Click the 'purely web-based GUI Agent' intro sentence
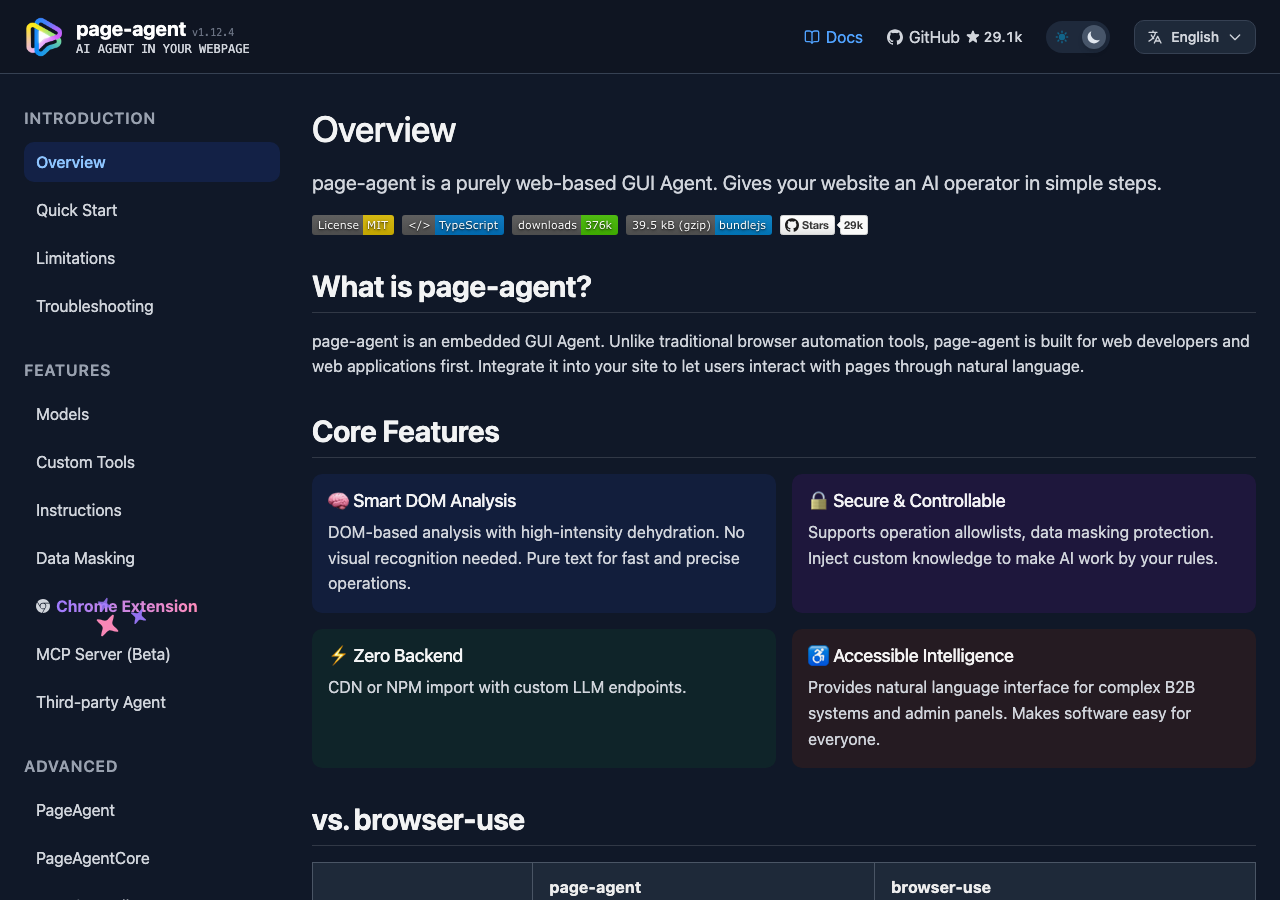1280x900 pixels. pos(737,183)
